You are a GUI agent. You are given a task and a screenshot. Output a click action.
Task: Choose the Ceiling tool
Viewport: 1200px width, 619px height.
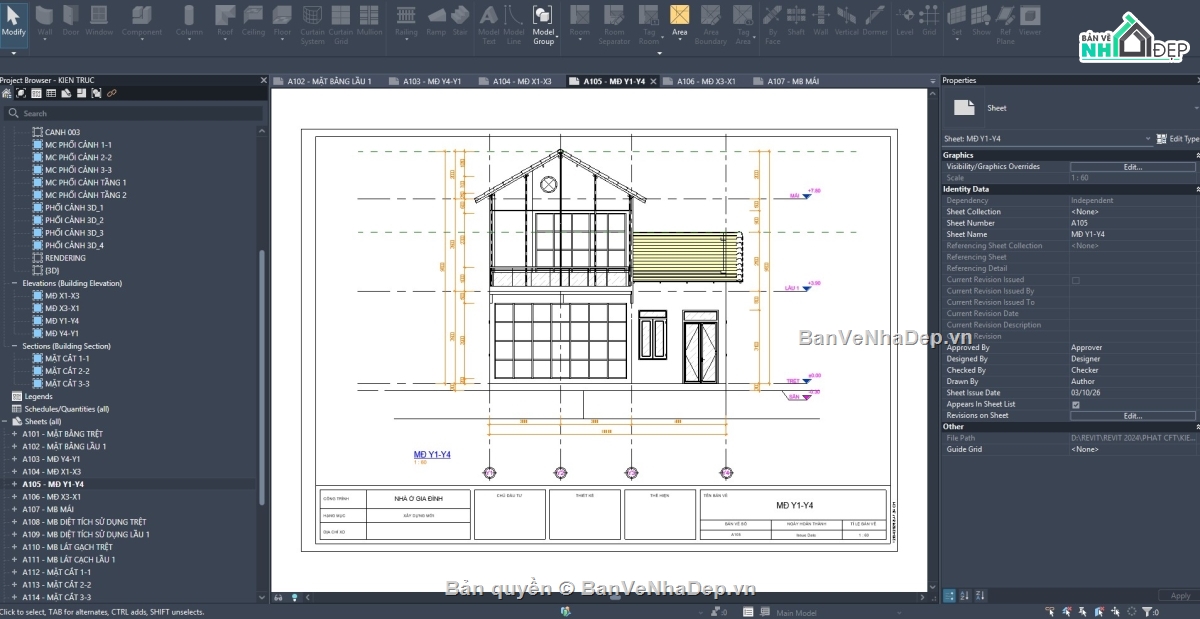(253, 20)
